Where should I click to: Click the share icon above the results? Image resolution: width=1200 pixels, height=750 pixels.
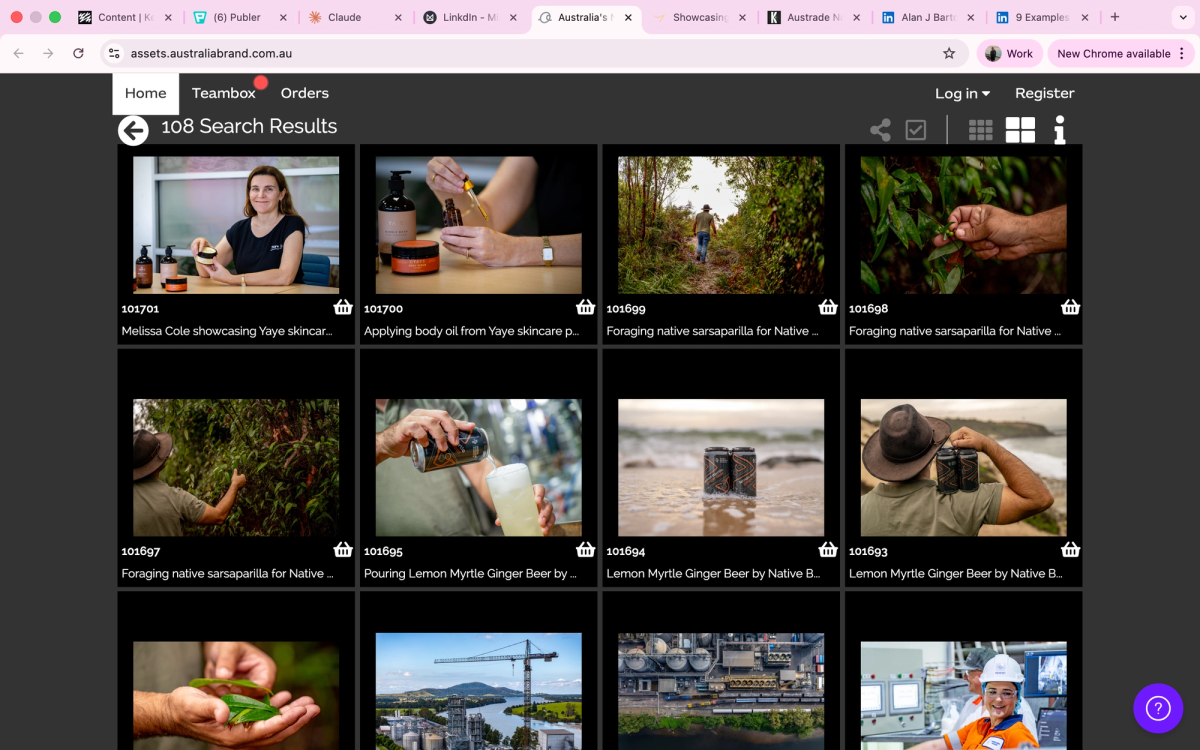(880, 130)
